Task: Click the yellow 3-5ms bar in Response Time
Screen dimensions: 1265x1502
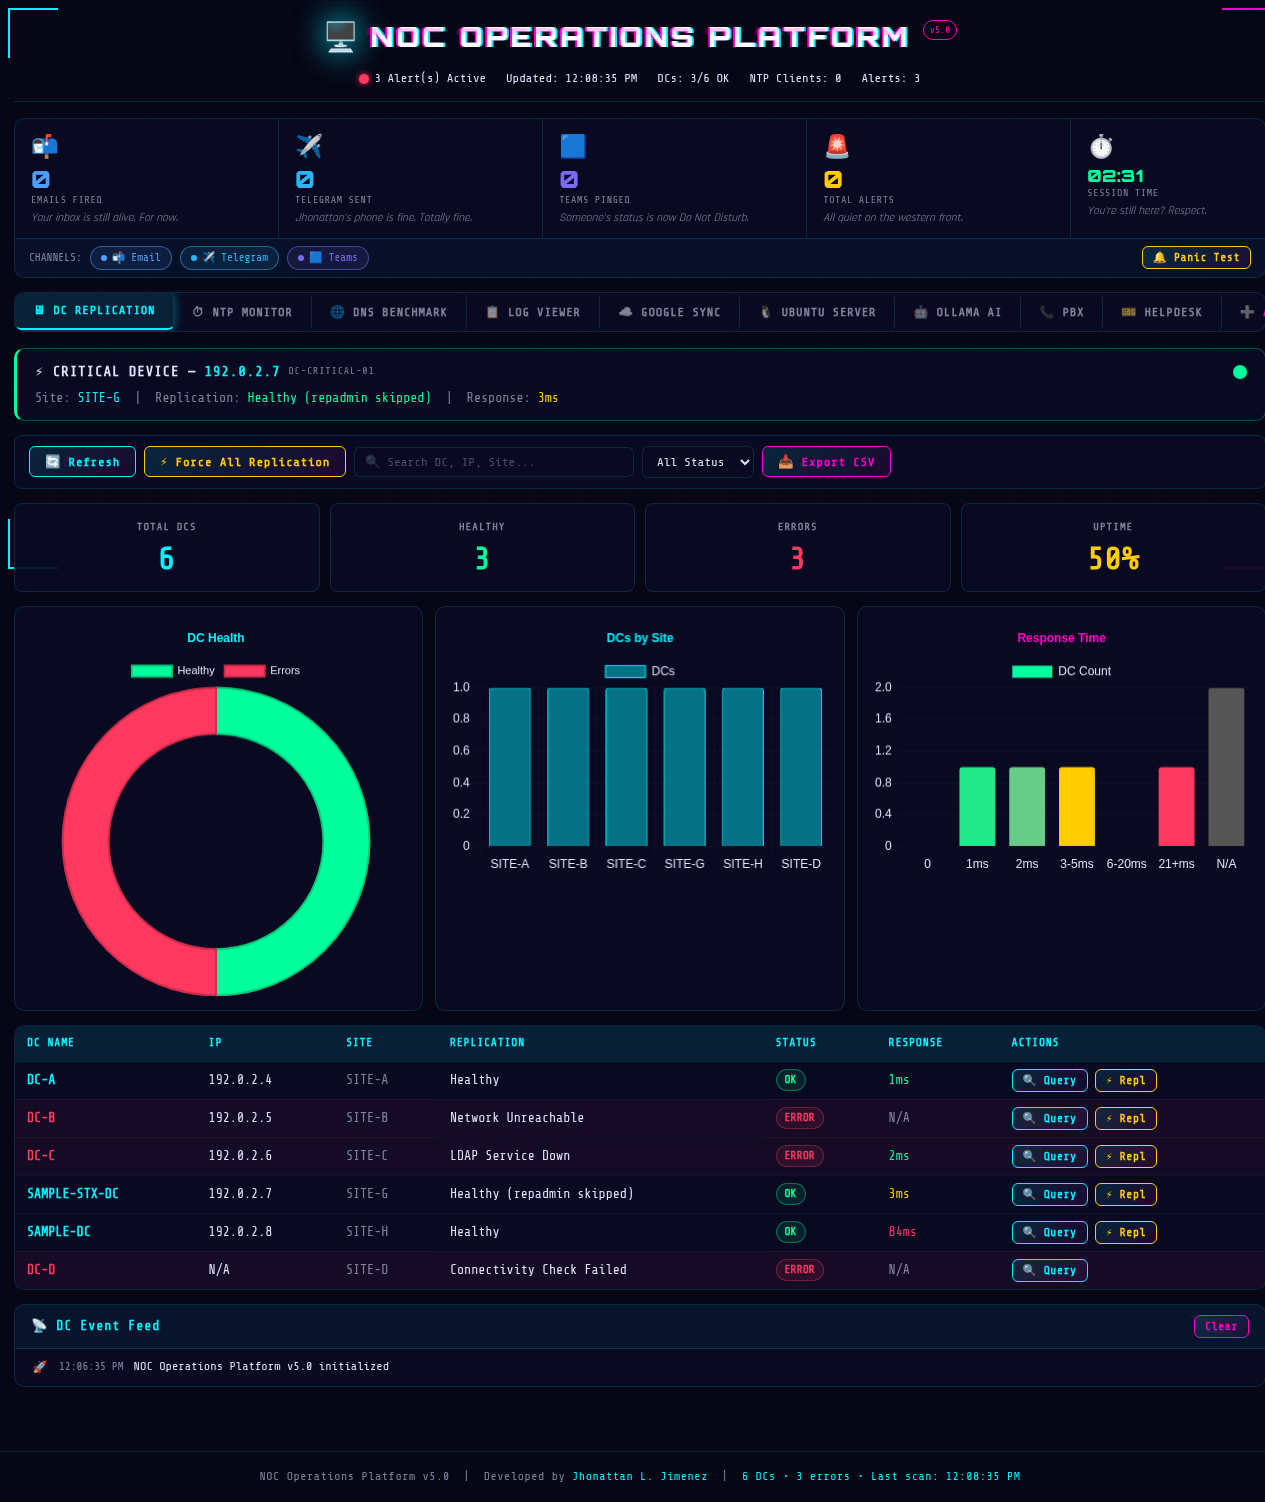Action: [1076, 806]
